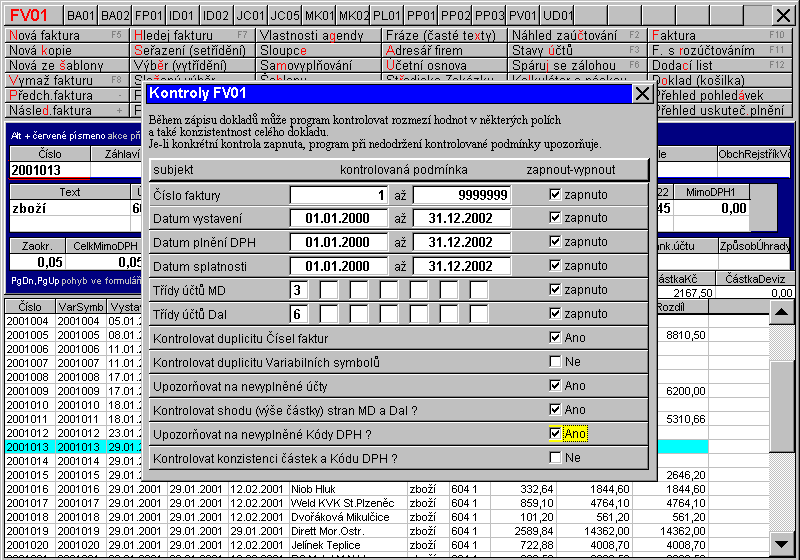Click Nová ze šablony button

pos(67,65)
